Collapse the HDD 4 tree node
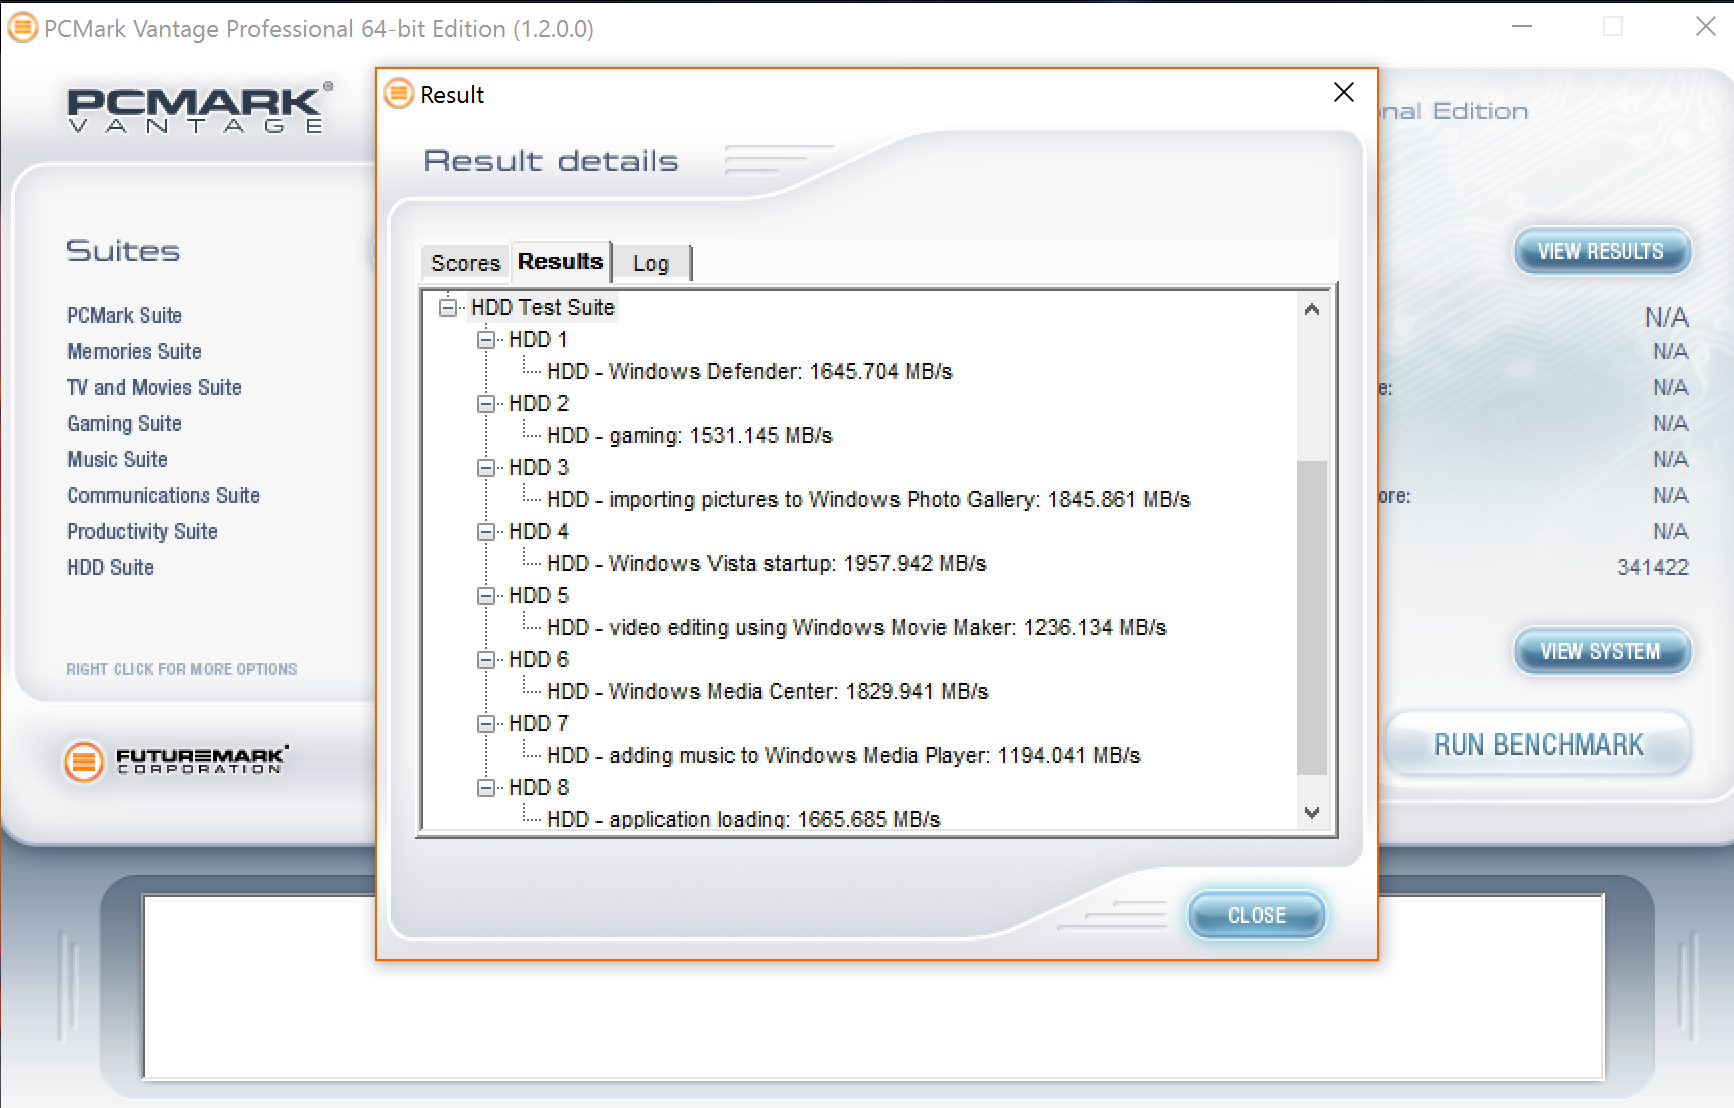 tap(486, 532)
